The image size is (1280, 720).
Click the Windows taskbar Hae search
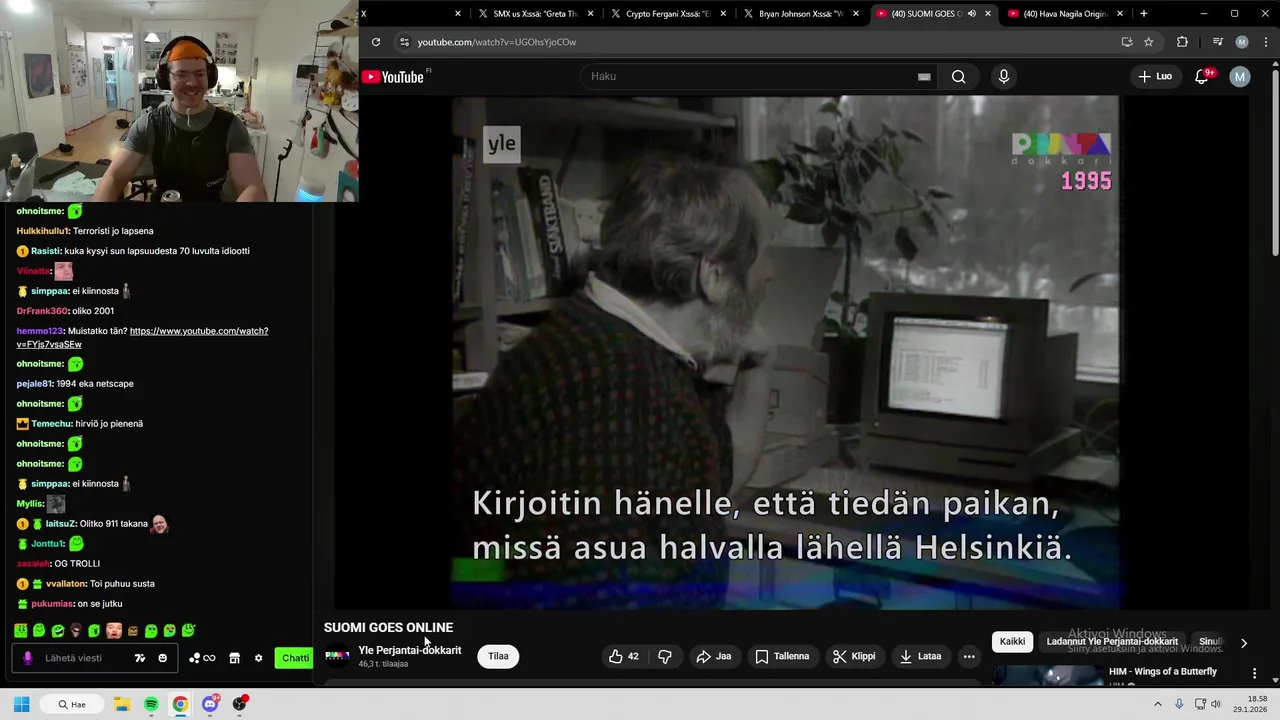click(72, 704)
